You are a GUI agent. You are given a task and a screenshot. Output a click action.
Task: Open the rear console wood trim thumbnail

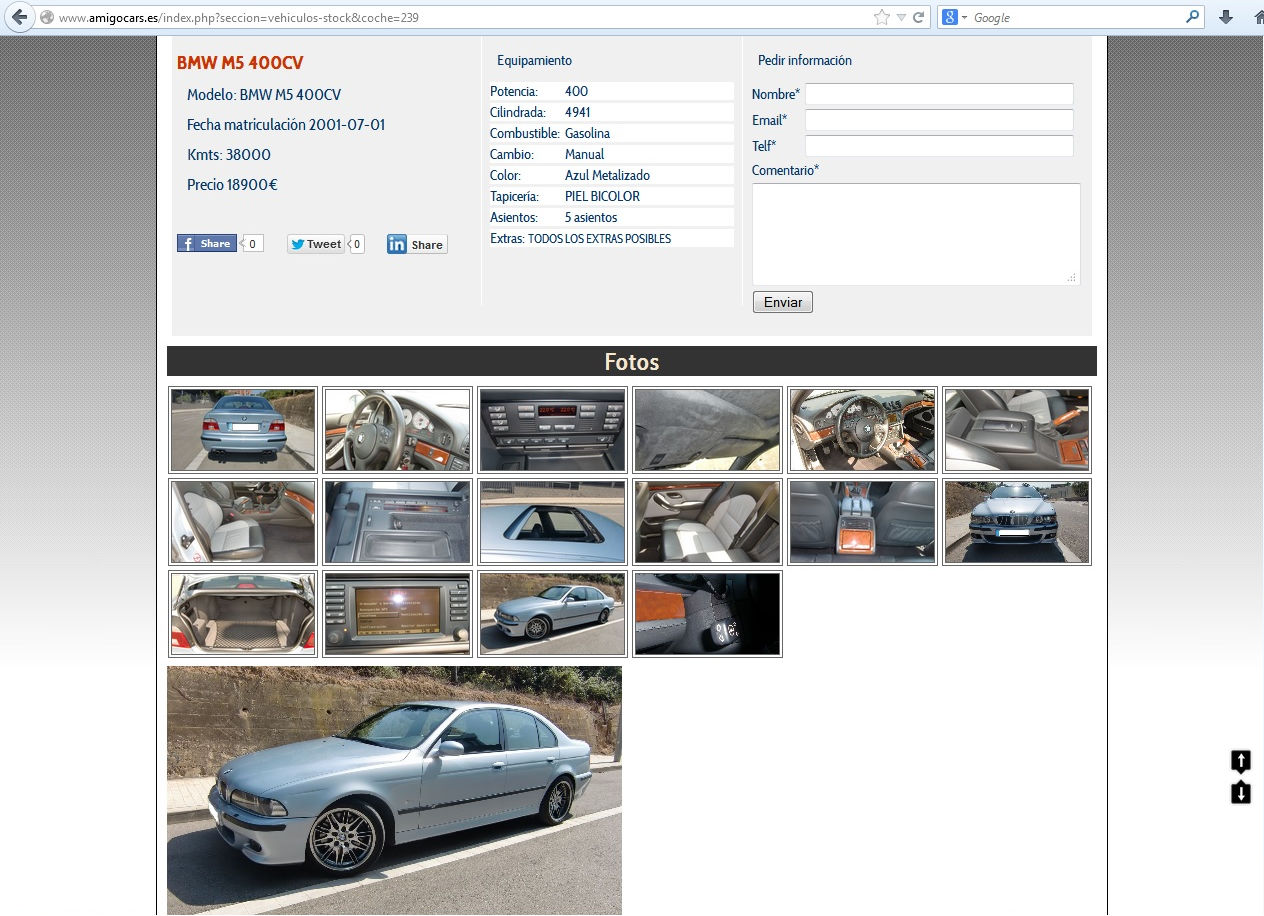[862, 522]
